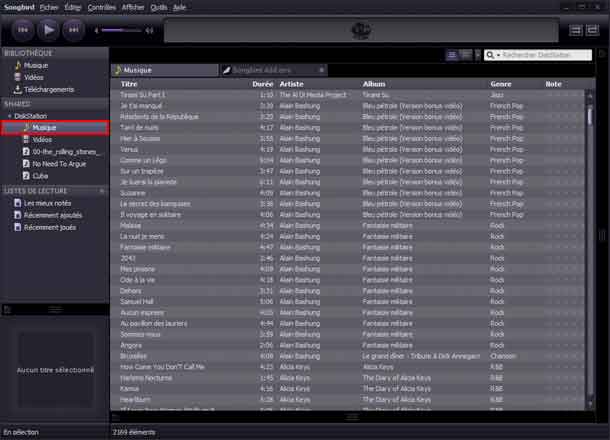Open the Outils menu
The image size is (610, 440).
coord(159,7)
